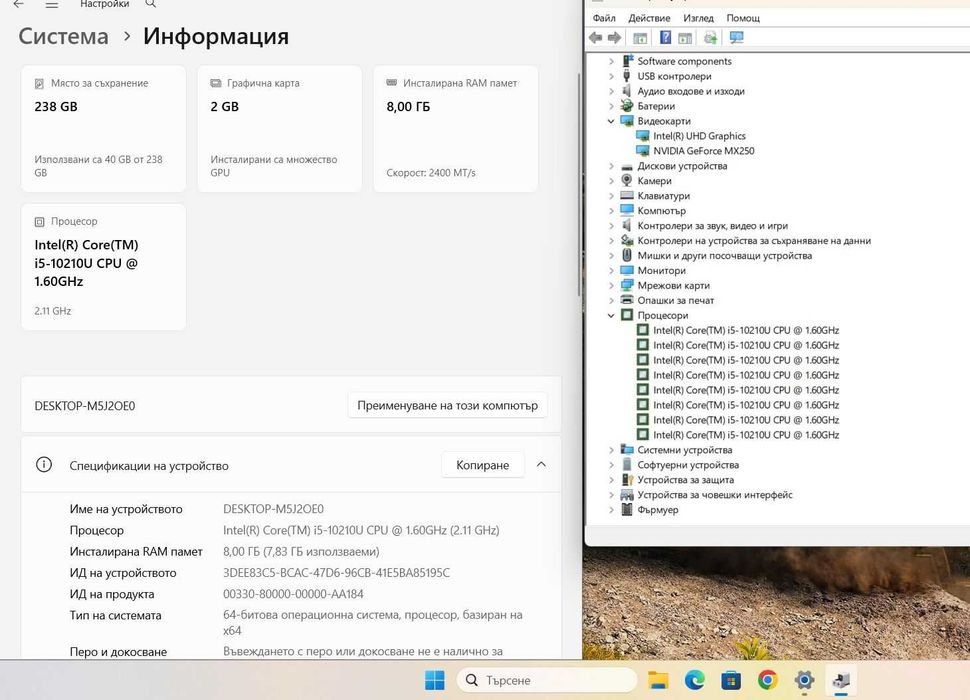Select the USB контролери plug icon
970x700 pixels.
627,76
